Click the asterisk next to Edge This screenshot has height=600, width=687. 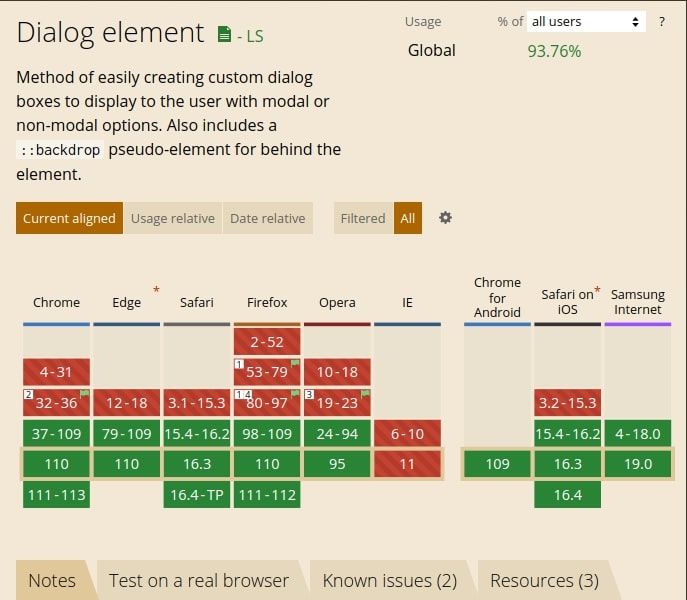[156, 290]
